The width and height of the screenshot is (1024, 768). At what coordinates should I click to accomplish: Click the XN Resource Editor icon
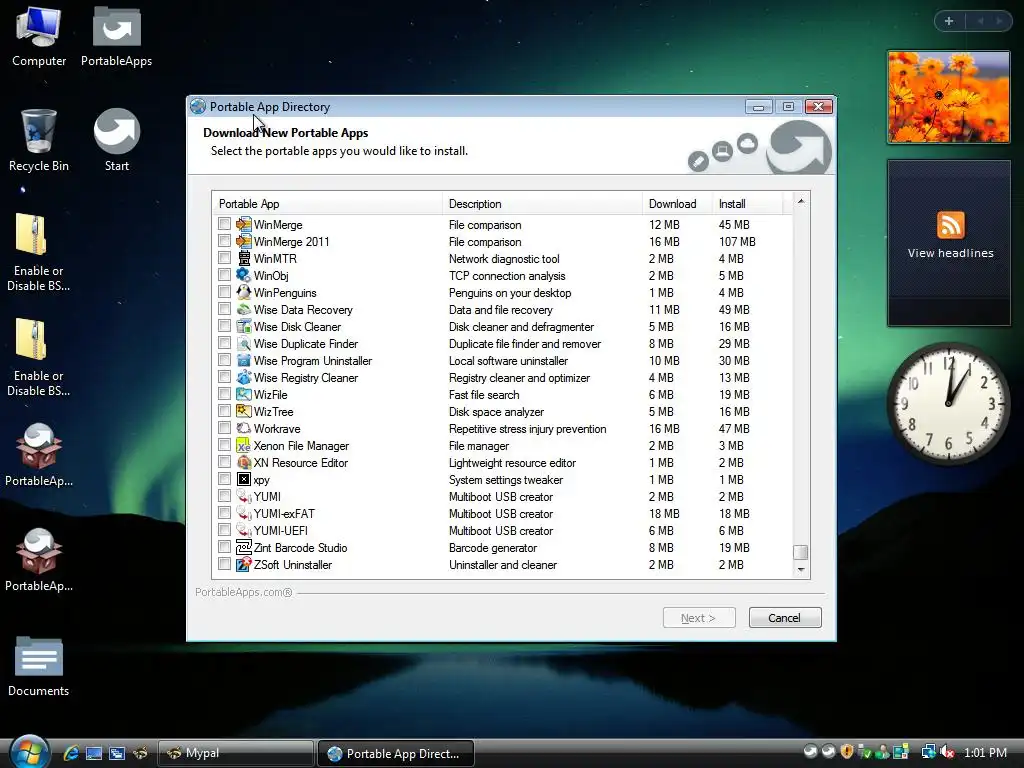pyautogui.click(x=244, y=462)
